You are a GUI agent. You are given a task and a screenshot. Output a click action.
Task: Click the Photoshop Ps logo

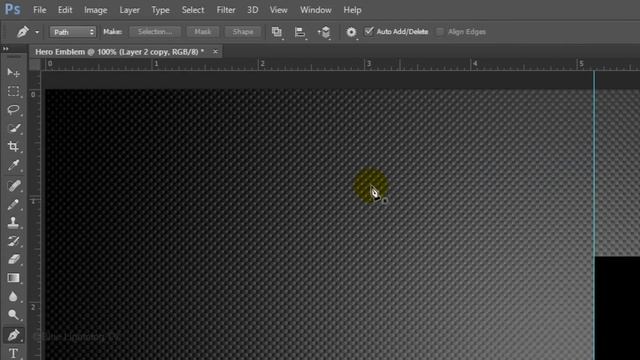(x=13, y=9)
